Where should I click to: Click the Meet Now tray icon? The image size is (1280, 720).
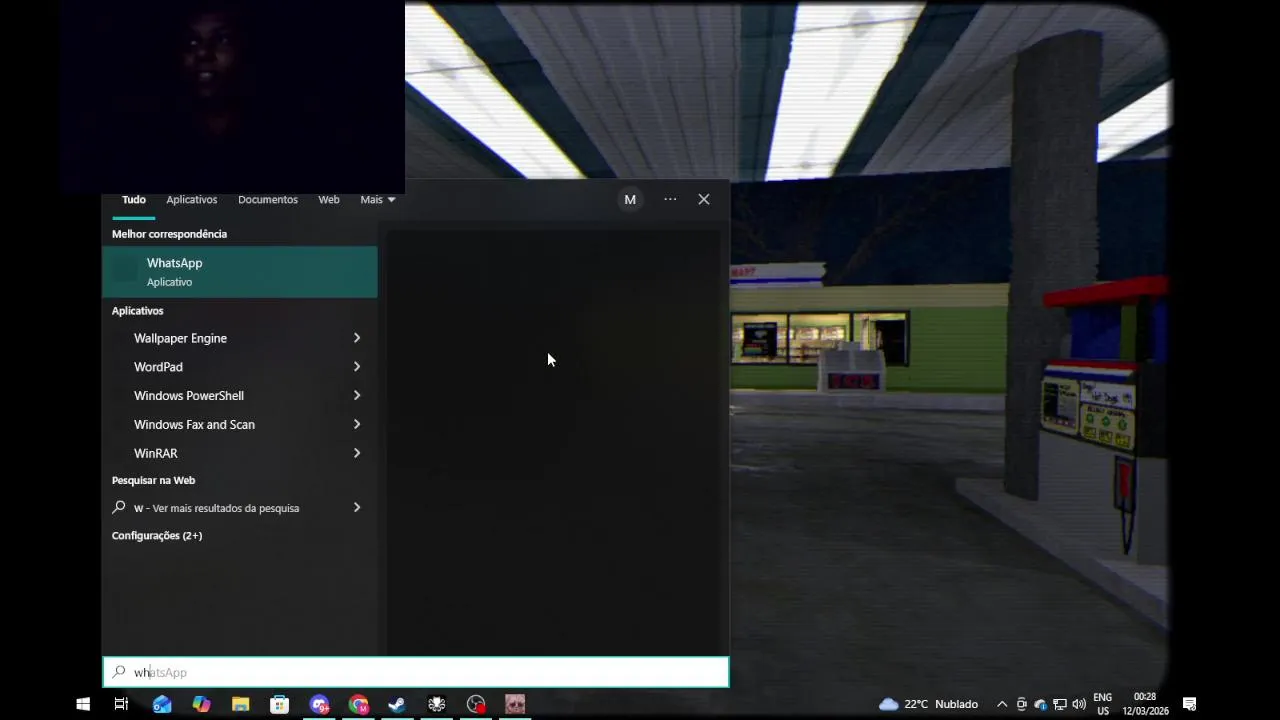coord(1021,704)
